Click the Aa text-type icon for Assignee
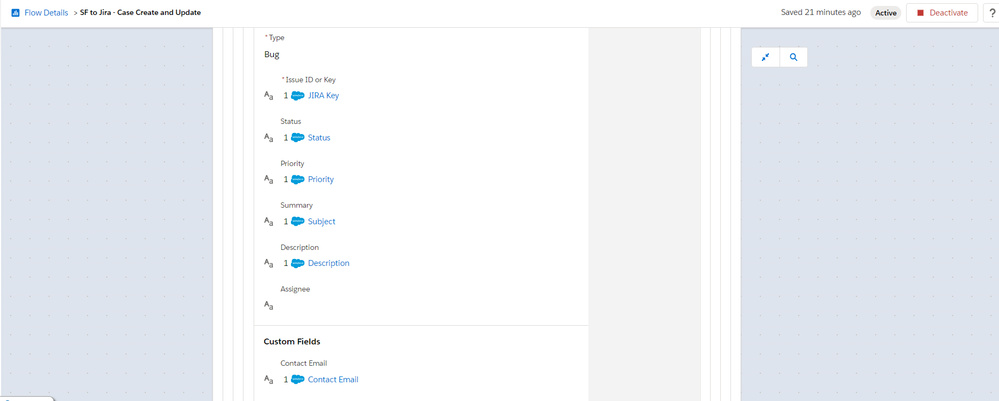 pos(269,306)
